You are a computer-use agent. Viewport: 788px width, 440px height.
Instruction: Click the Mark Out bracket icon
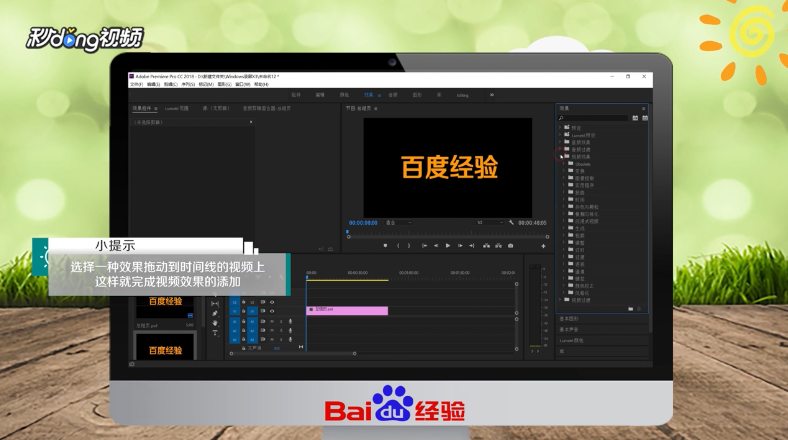(x=409, y=246)
